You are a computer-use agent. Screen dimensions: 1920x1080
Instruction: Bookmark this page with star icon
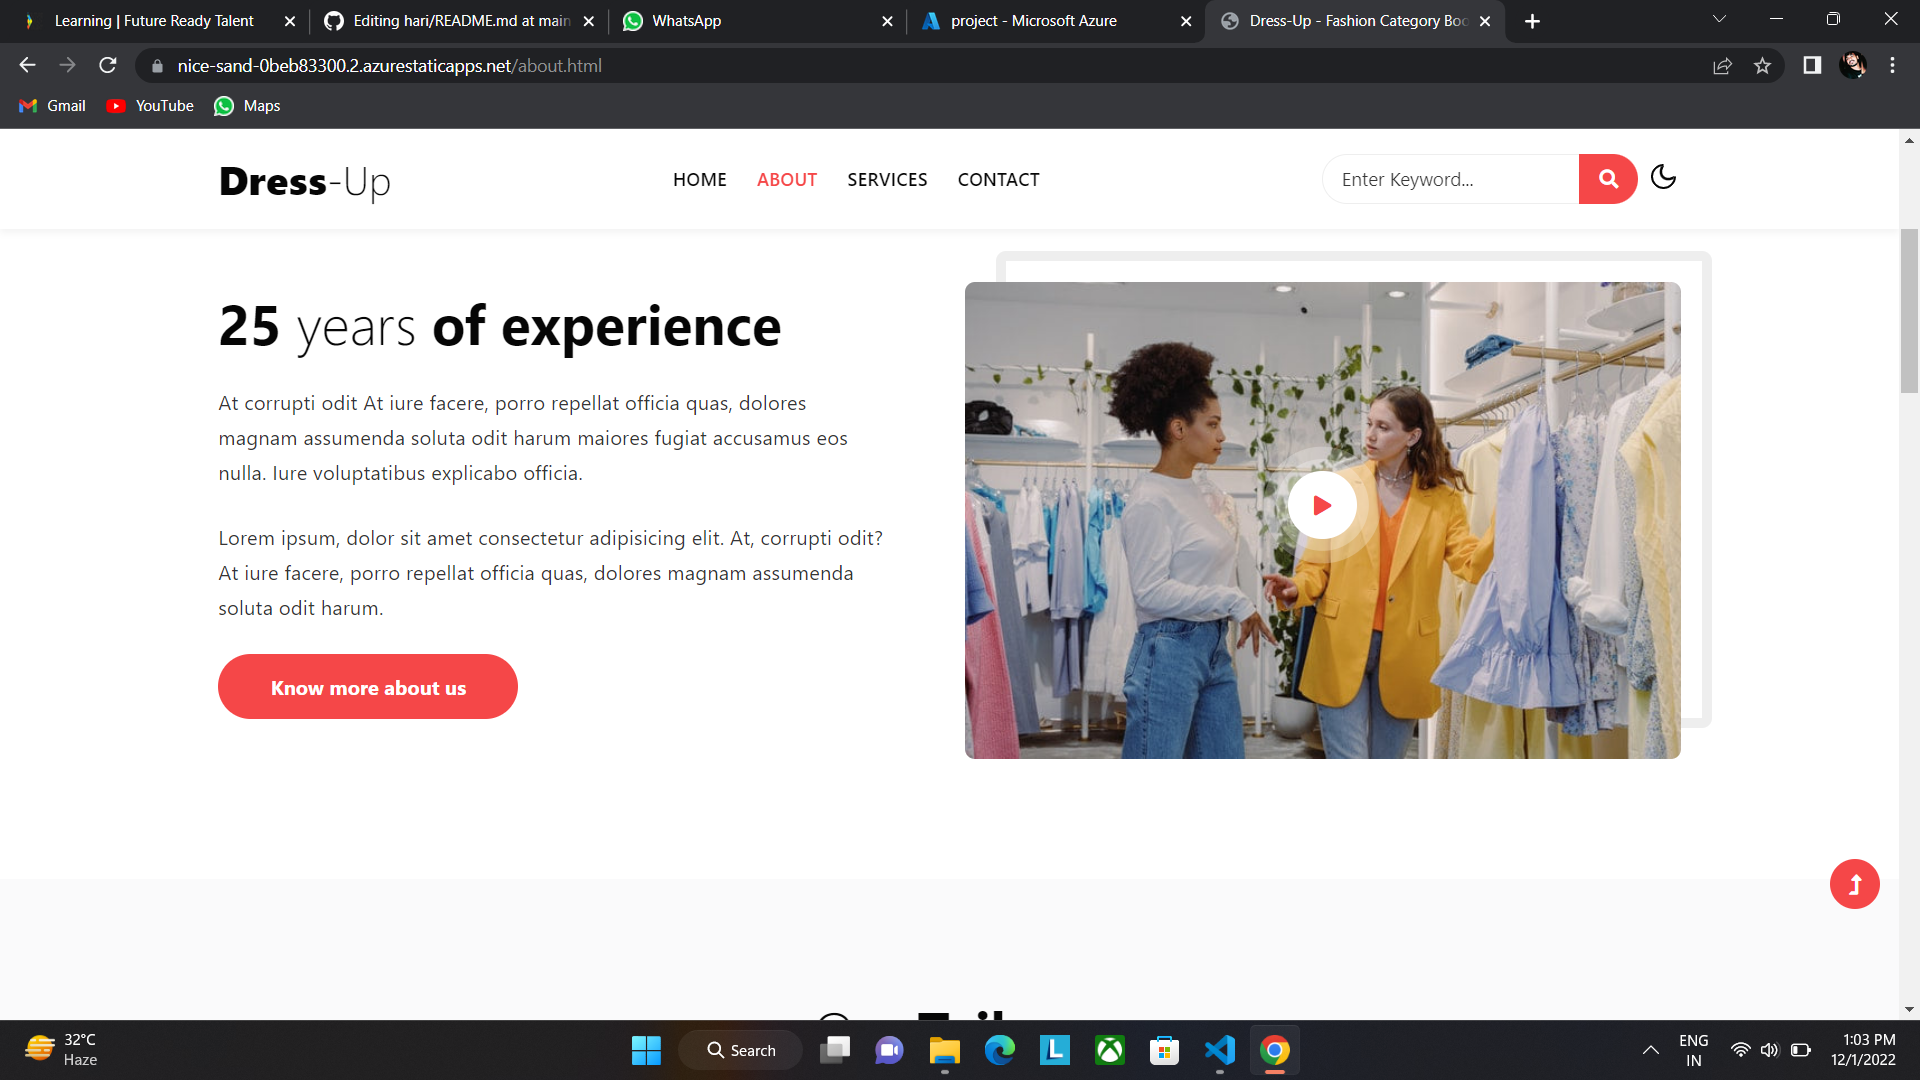[x=1762, y=66]
